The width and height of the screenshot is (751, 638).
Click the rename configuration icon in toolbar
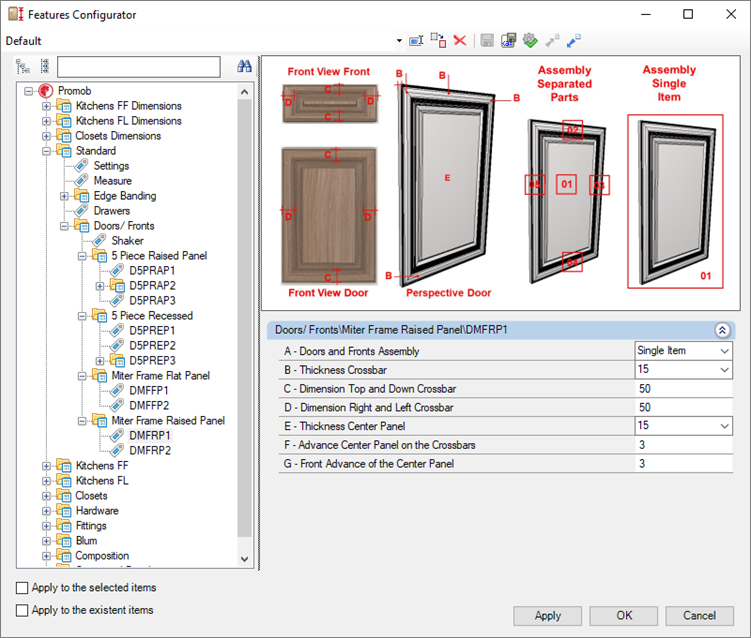point(416,41)
